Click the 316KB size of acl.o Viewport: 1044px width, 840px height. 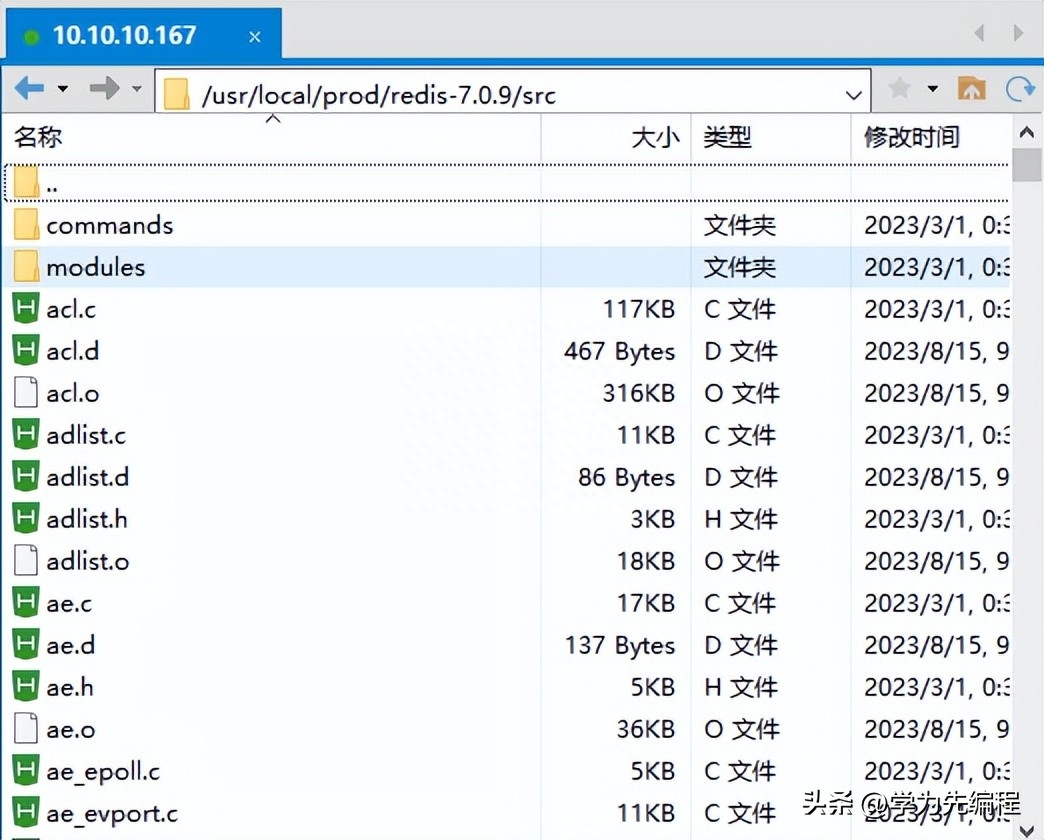tap(639, 393)
